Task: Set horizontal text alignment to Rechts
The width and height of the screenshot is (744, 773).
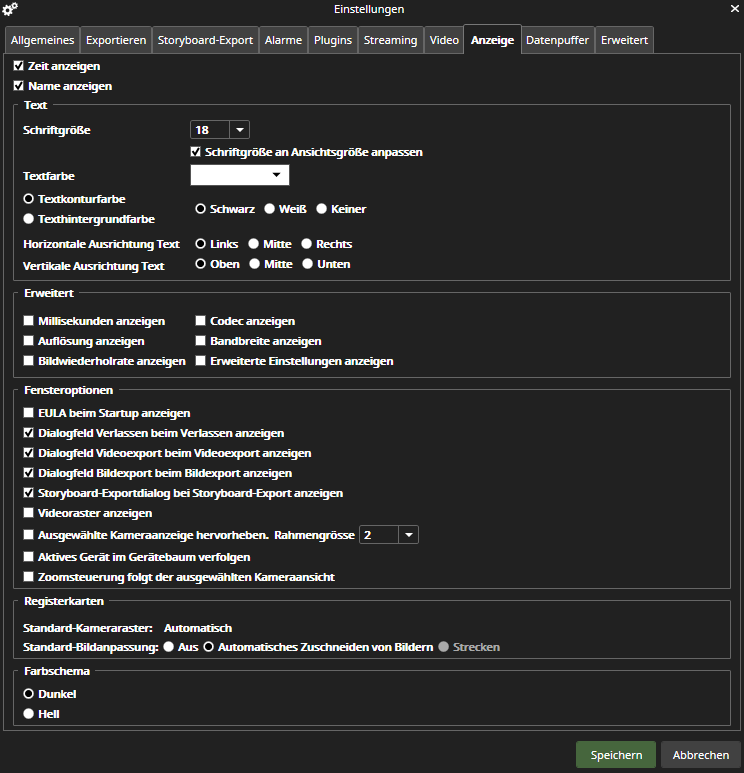Action: (307, 244)
